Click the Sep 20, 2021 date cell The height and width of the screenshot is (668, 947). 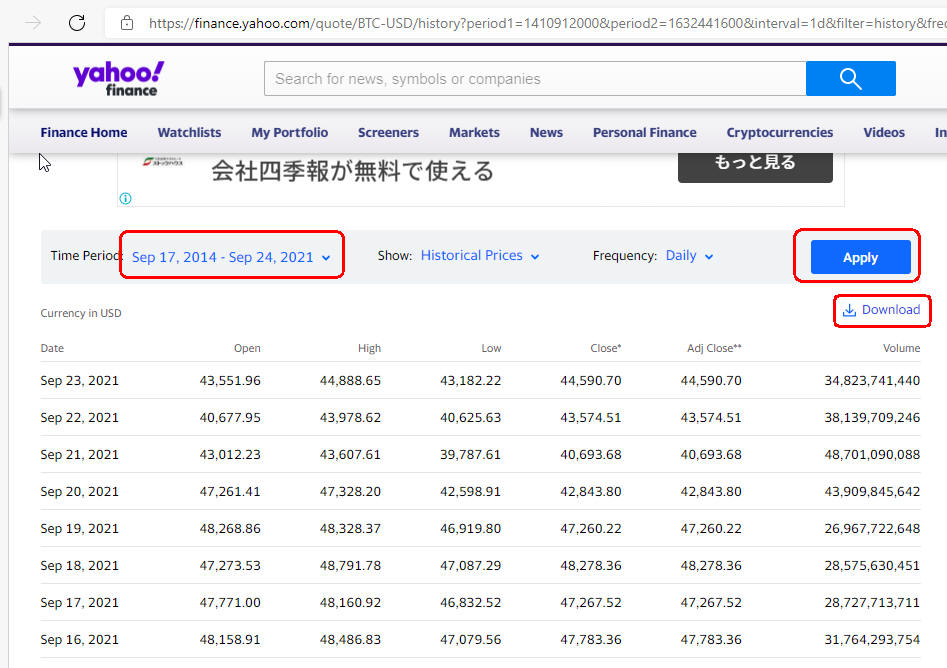coord(79,492)
